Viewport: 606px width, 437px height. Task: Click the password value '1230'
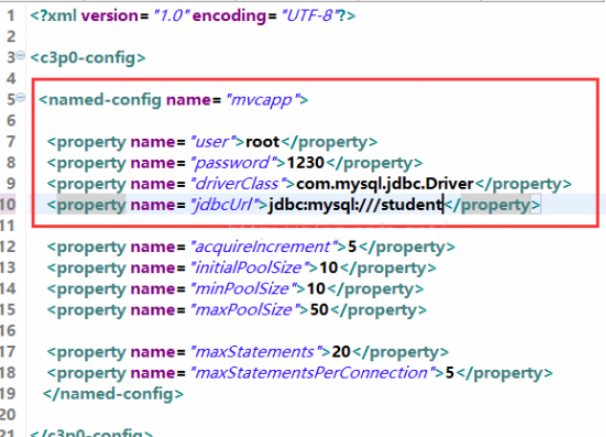[x=305, y=163]
